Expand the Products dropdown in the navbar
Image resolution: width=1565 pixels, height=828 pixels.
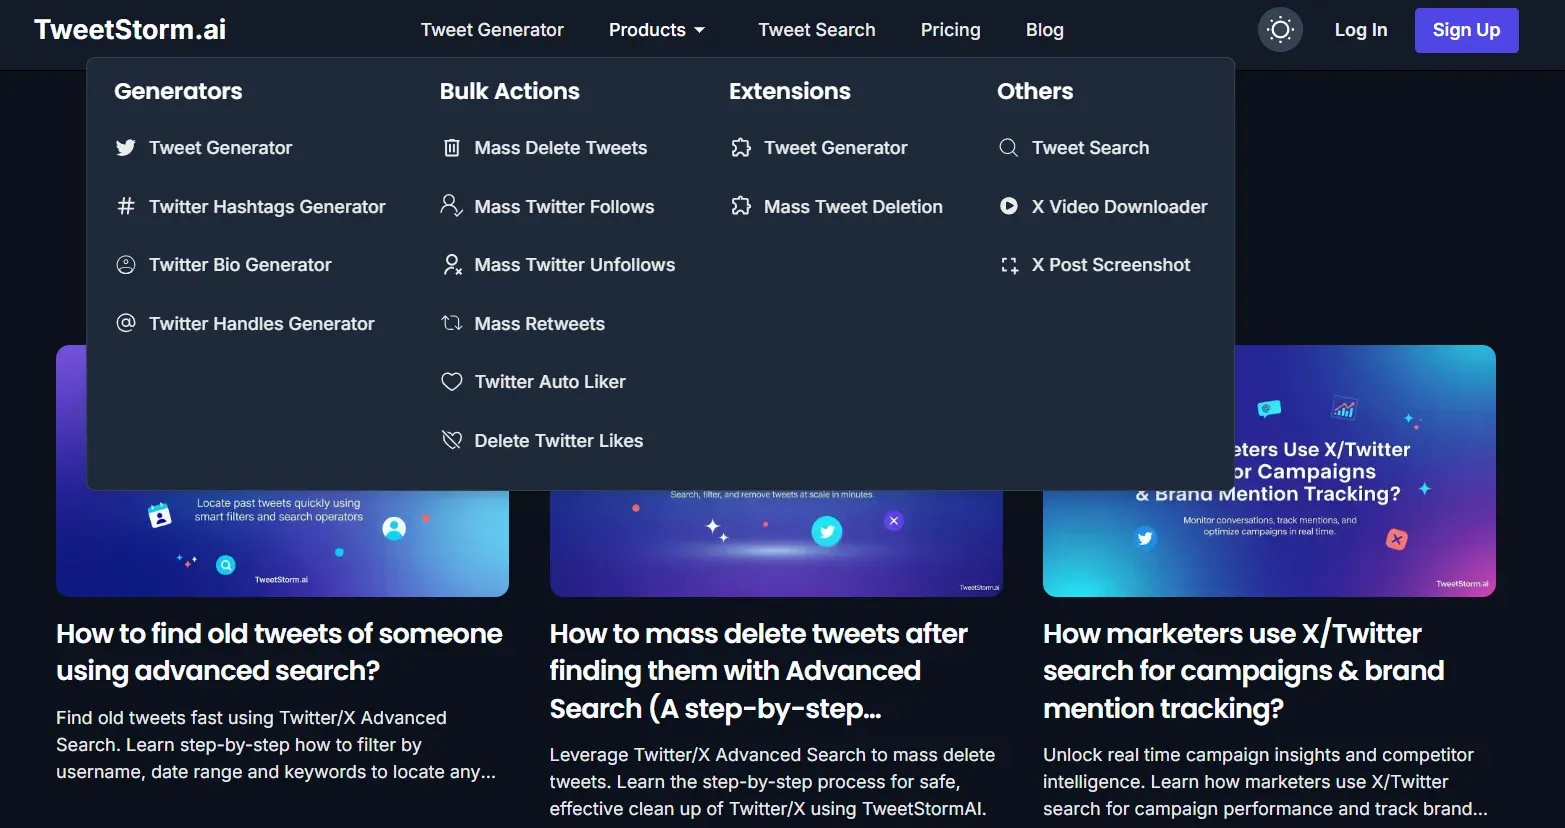click(656, 29)
